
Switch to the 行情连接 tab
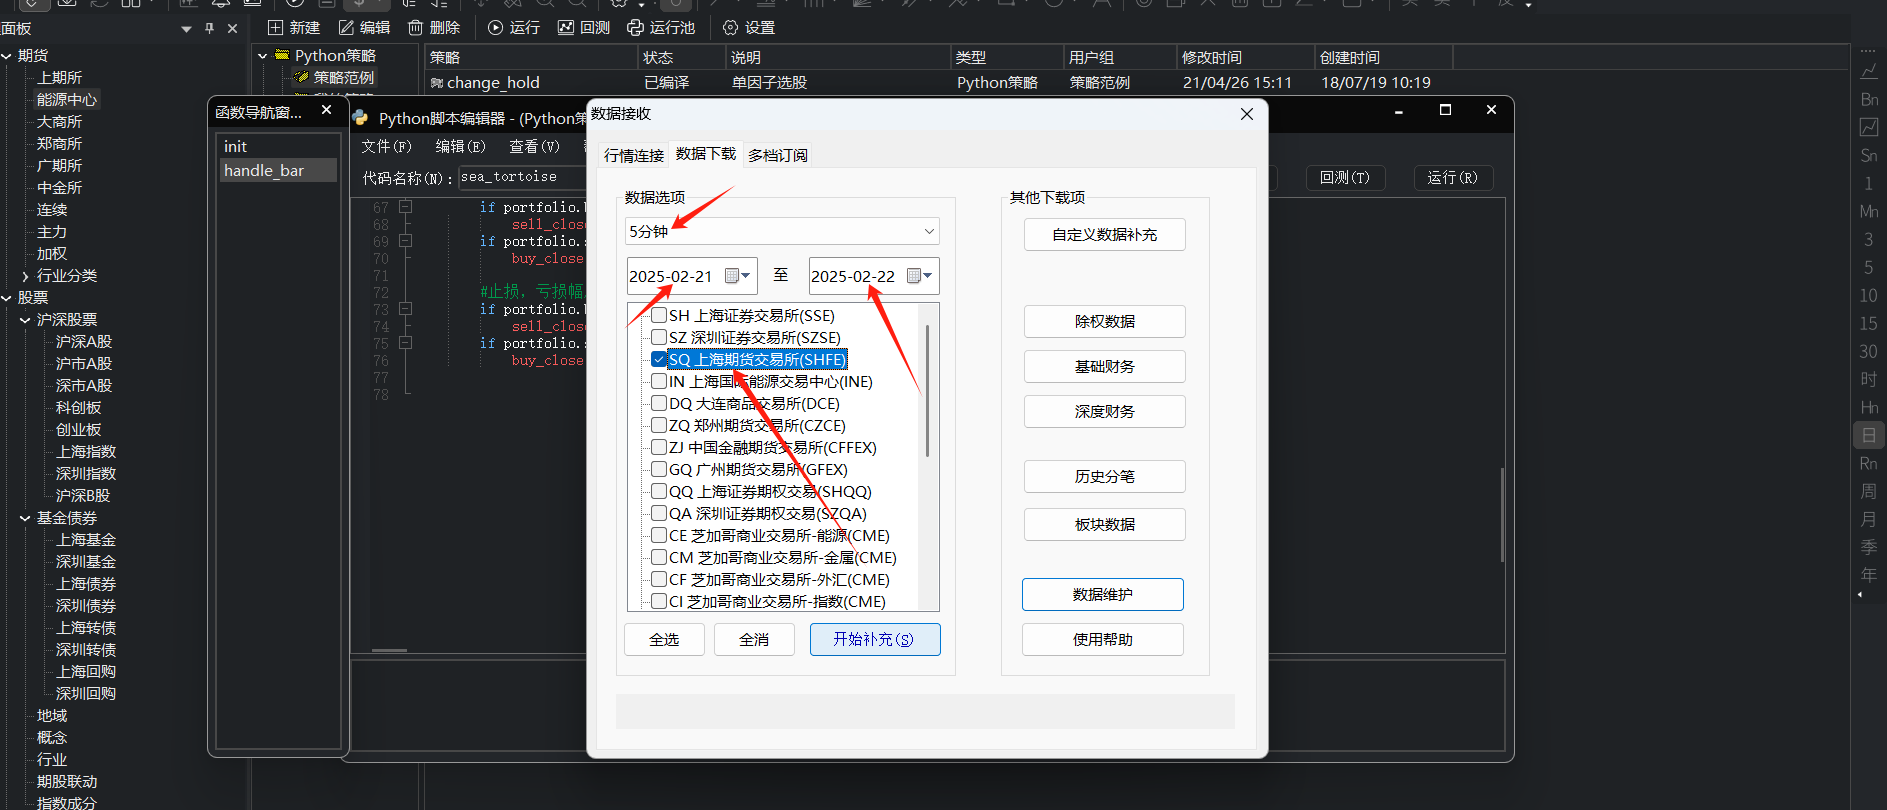coord(634,155)
